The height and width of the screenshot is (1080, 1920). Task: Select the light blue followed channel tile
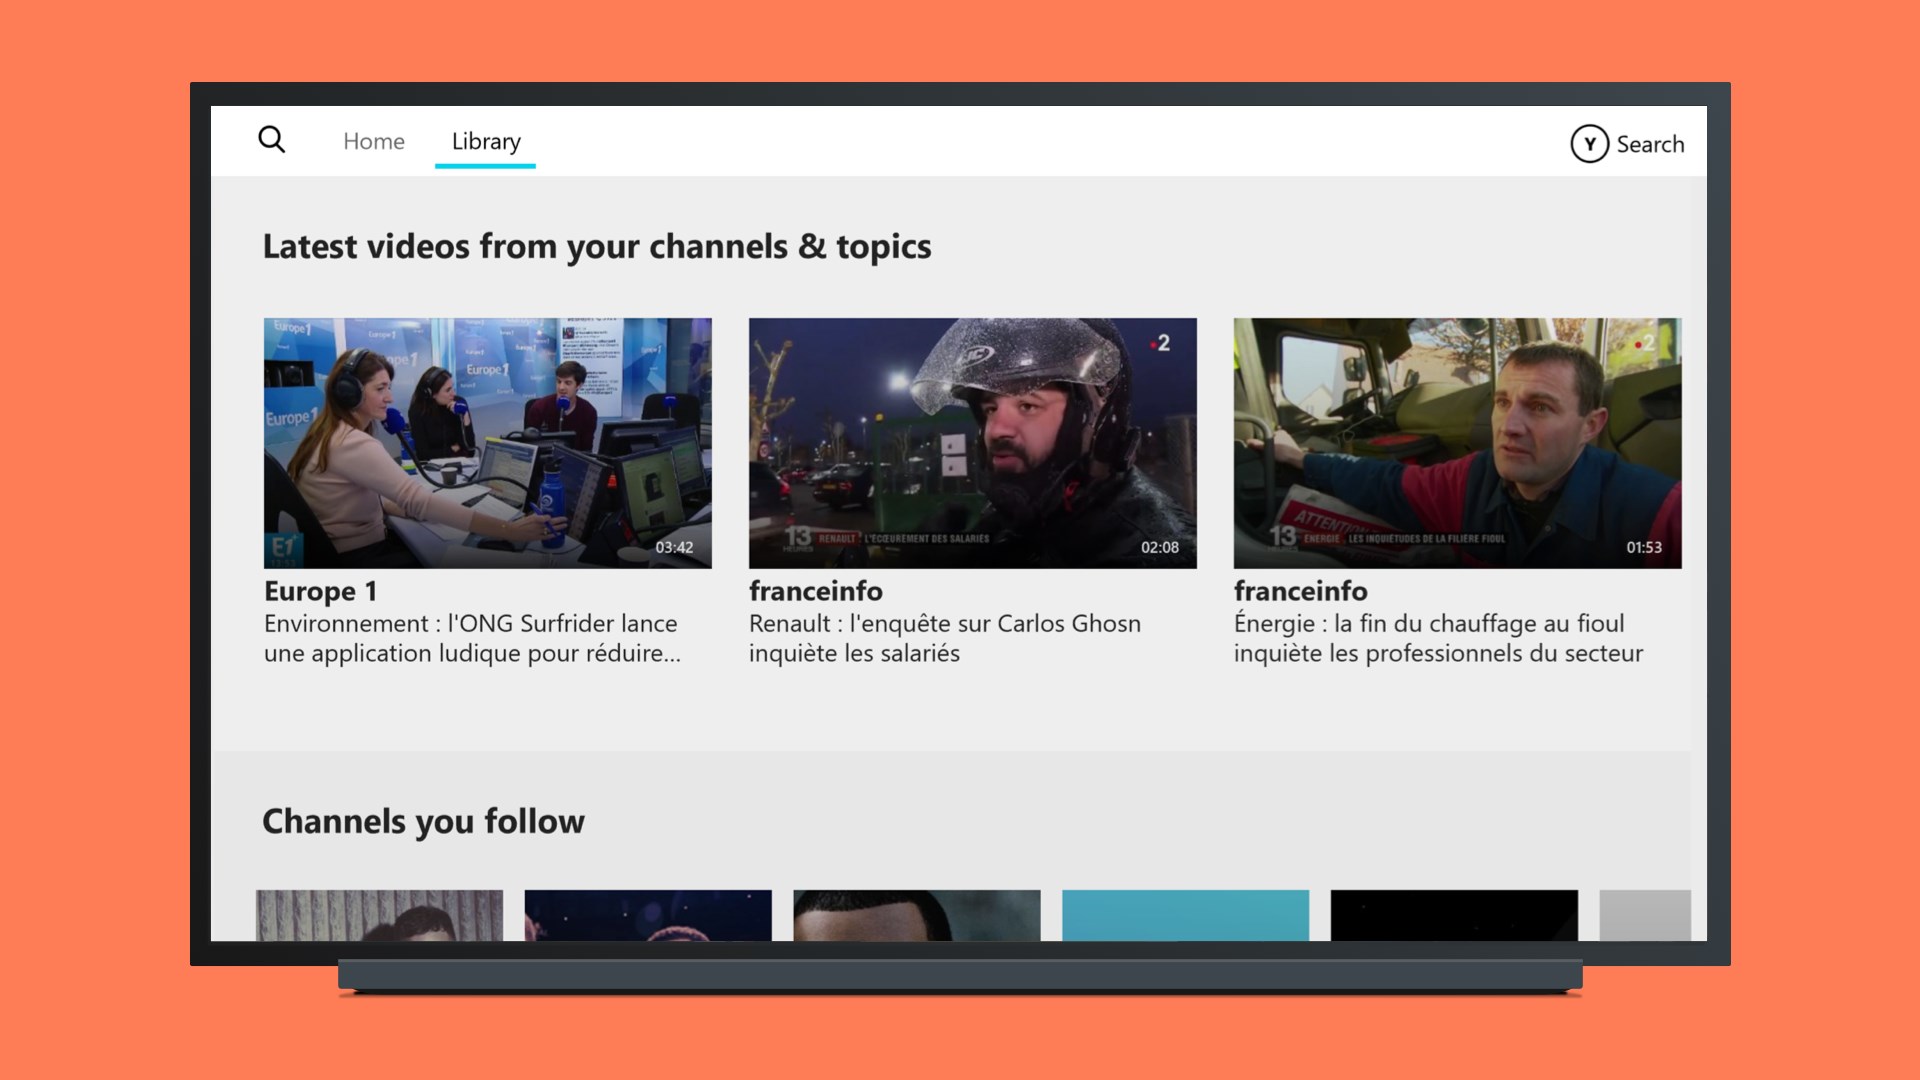coord(1185,915)
